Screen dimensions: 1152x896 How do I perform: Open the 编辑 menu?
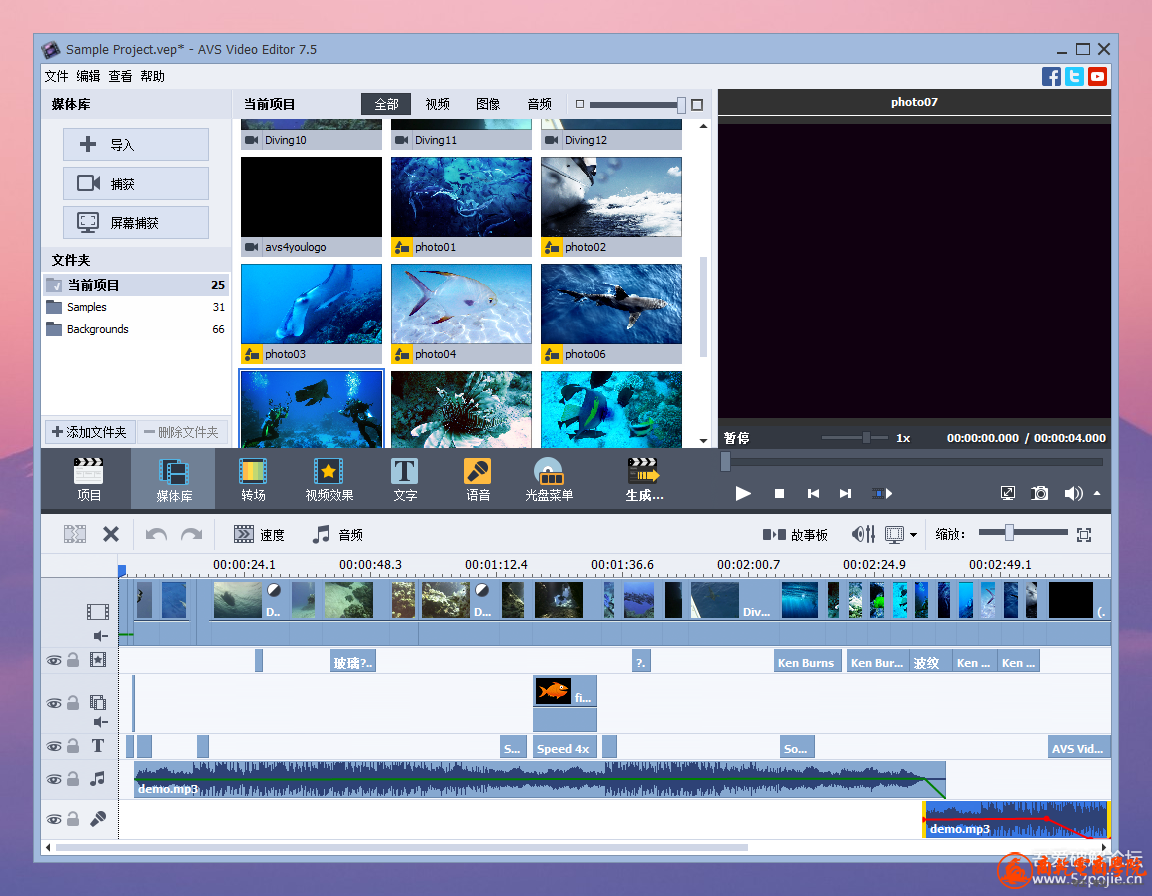(x=88, y=76)
